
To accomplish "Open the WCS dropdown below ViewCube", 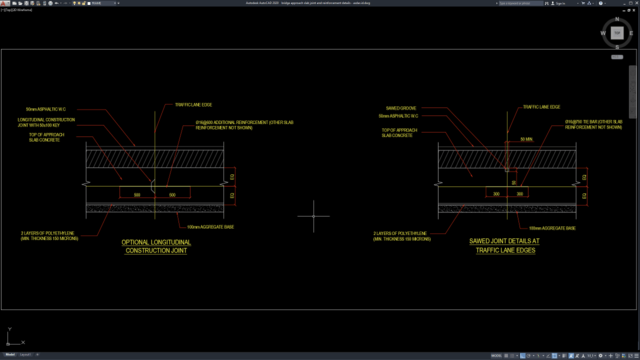I will 617,57.
